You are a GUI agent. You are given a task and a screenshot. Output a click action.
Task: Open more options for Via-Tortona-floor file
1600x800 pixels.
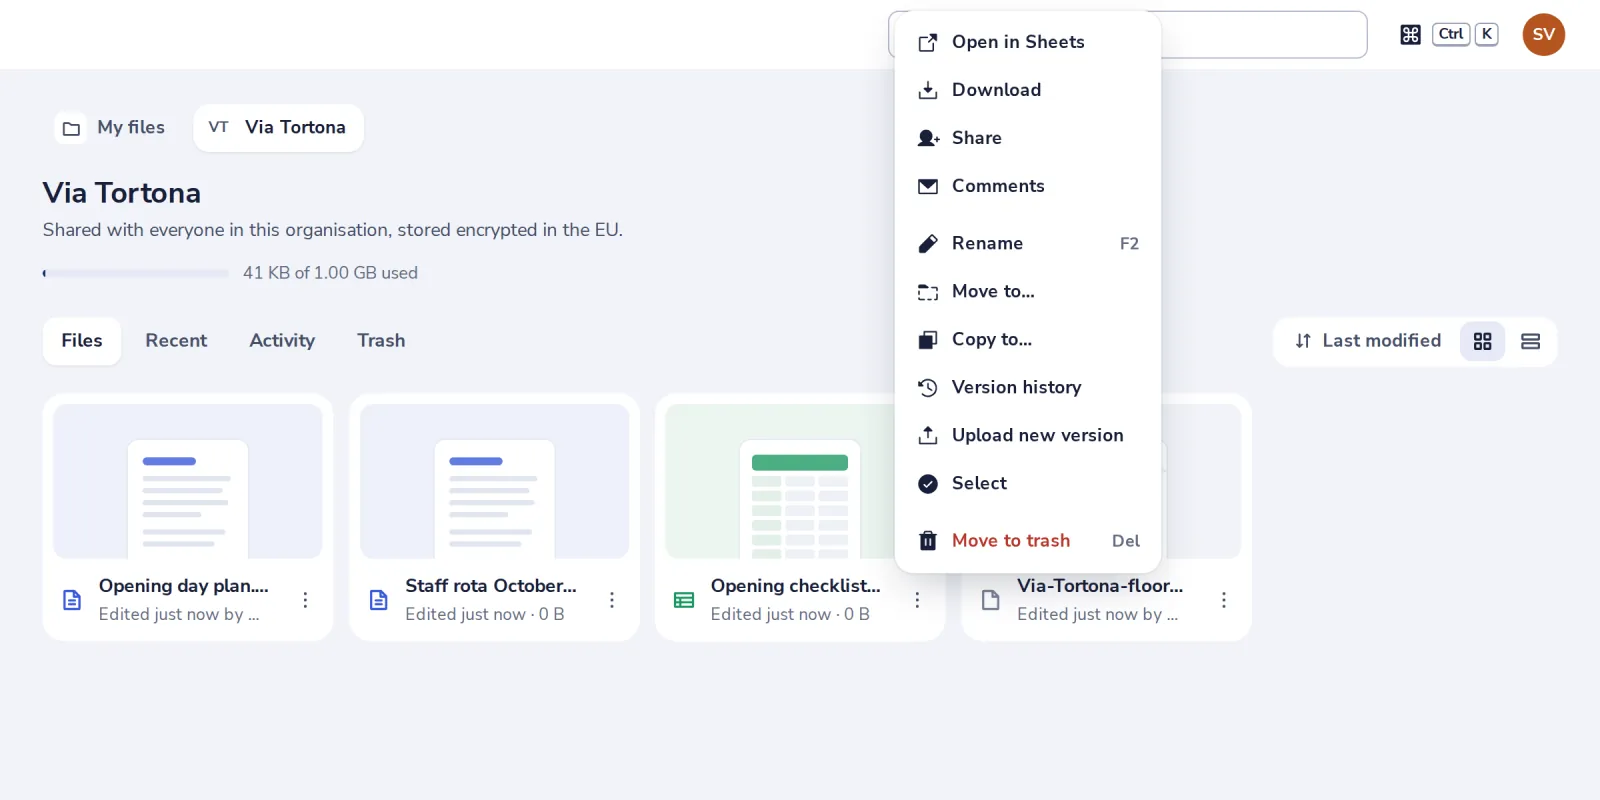point(1224,600)
